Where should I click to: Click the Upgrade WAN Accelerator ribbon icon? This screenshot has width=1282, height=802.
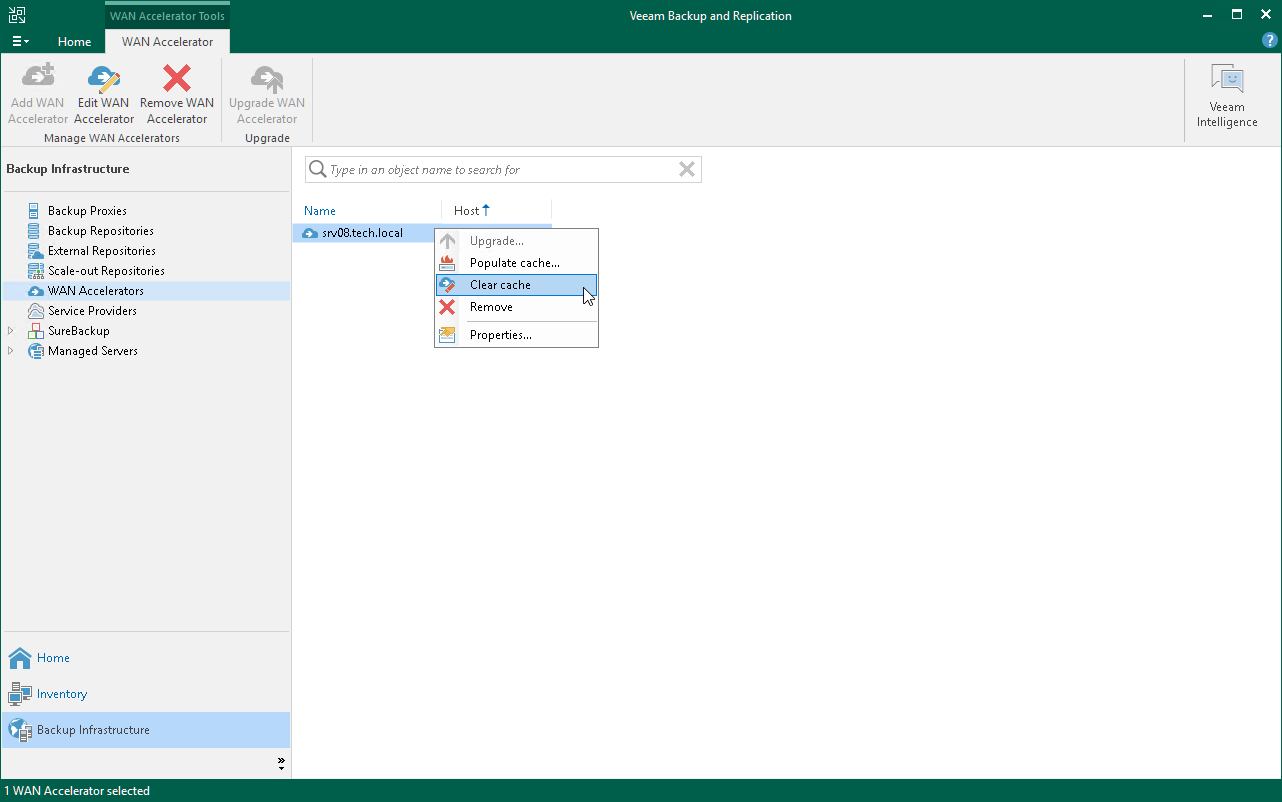(x=267, y=78)
